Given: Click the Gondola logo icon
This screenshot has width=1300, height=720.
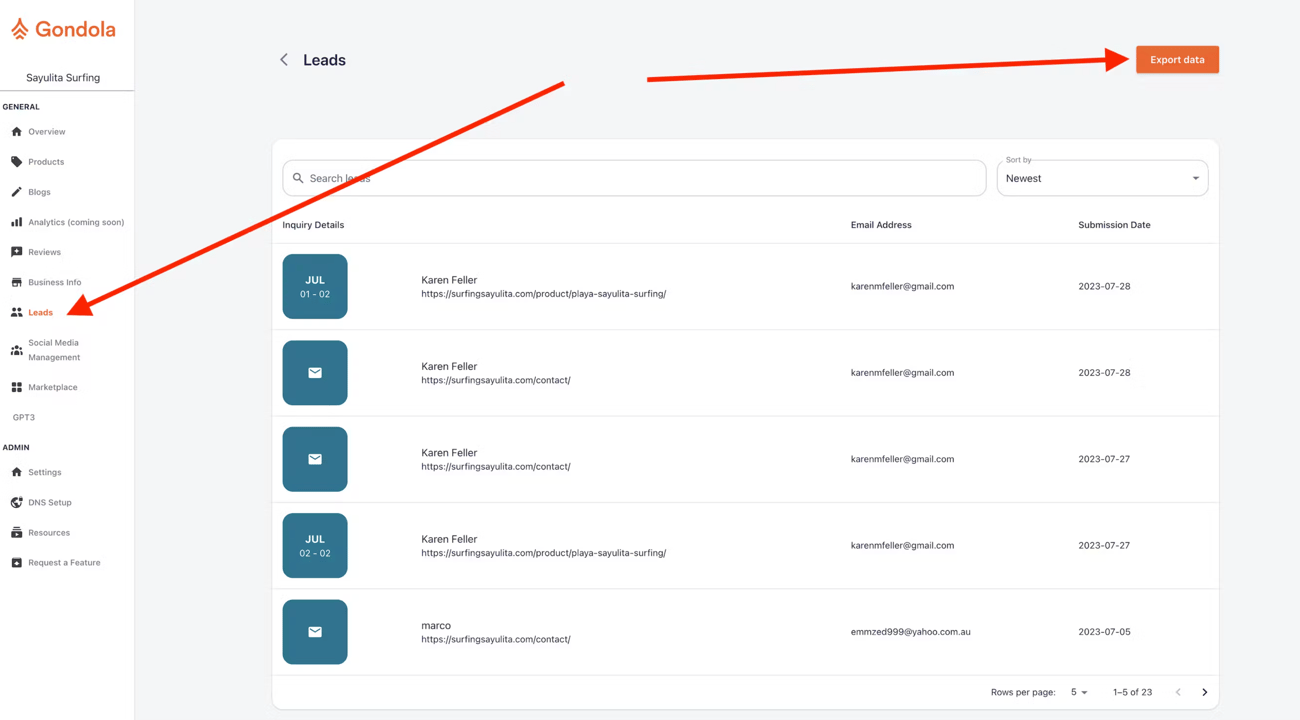Looking at the screenshot, I should click(20, 29).
